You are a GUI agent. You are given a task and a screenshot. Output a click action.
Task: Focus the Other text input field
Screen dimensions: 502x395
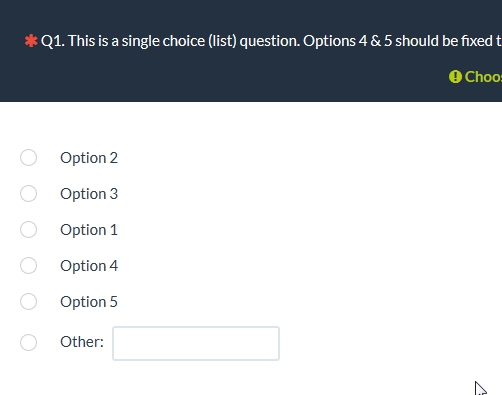[x=196, y=343]
